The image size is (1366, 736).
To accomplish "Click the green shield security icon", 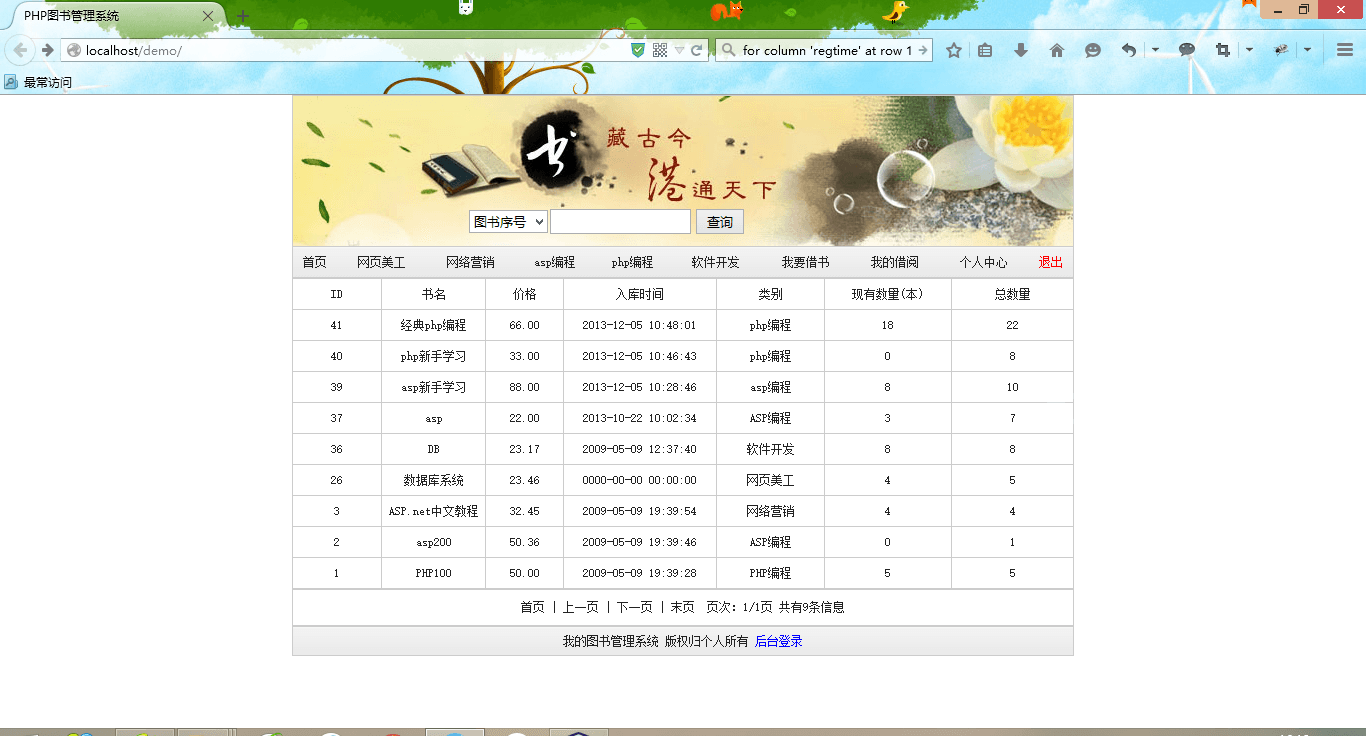I will pyautogui.click(x=638, y=50).
